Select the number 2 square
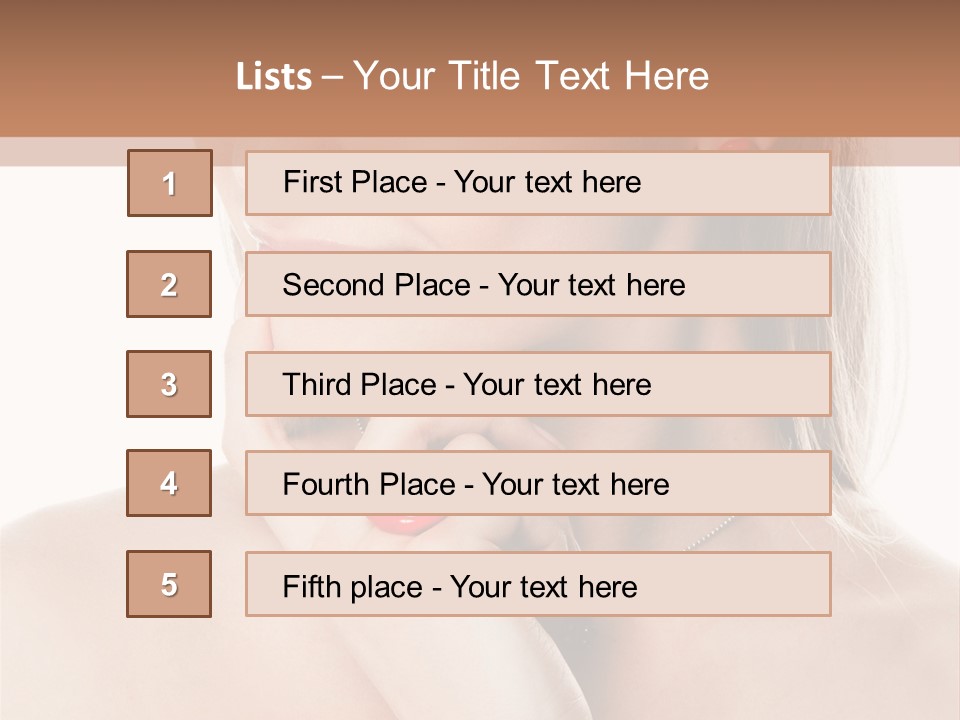The image size is (960, 720). [169, 284]
